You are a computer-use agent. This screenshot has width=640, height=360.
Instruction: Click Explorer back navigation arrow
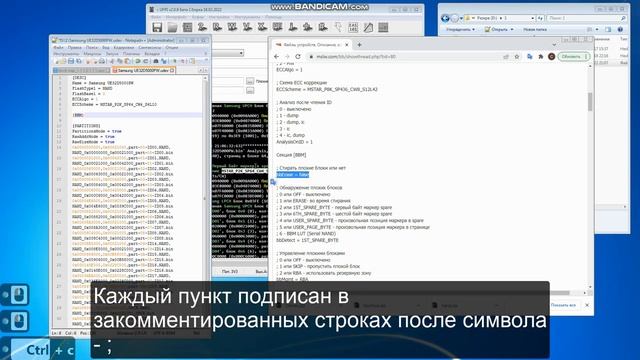point(445,18)
